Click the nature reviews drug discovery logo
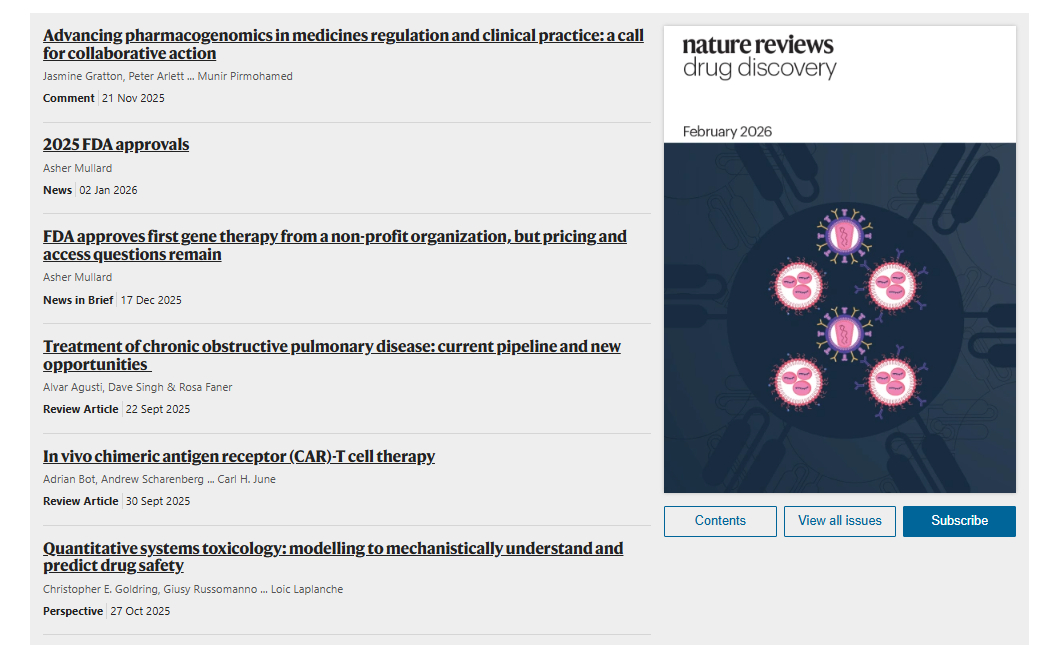 click(759, 57)
